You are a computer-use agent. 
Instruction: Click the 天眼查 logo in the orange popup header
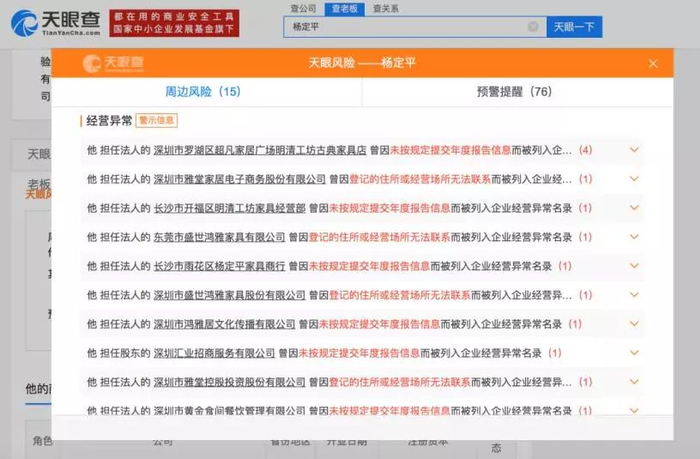click(x=113, y=63)
